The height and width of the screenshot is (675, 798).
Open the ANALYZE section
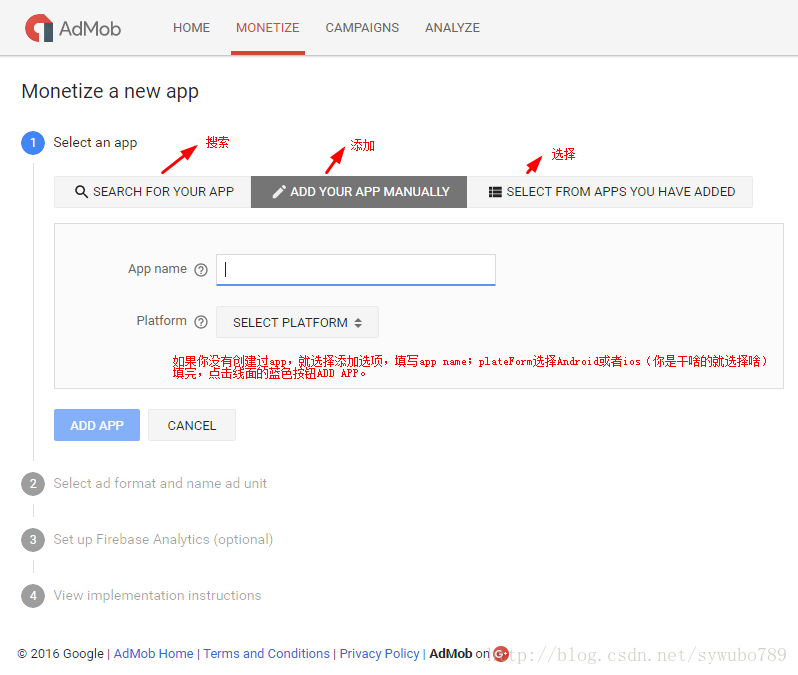452,27
